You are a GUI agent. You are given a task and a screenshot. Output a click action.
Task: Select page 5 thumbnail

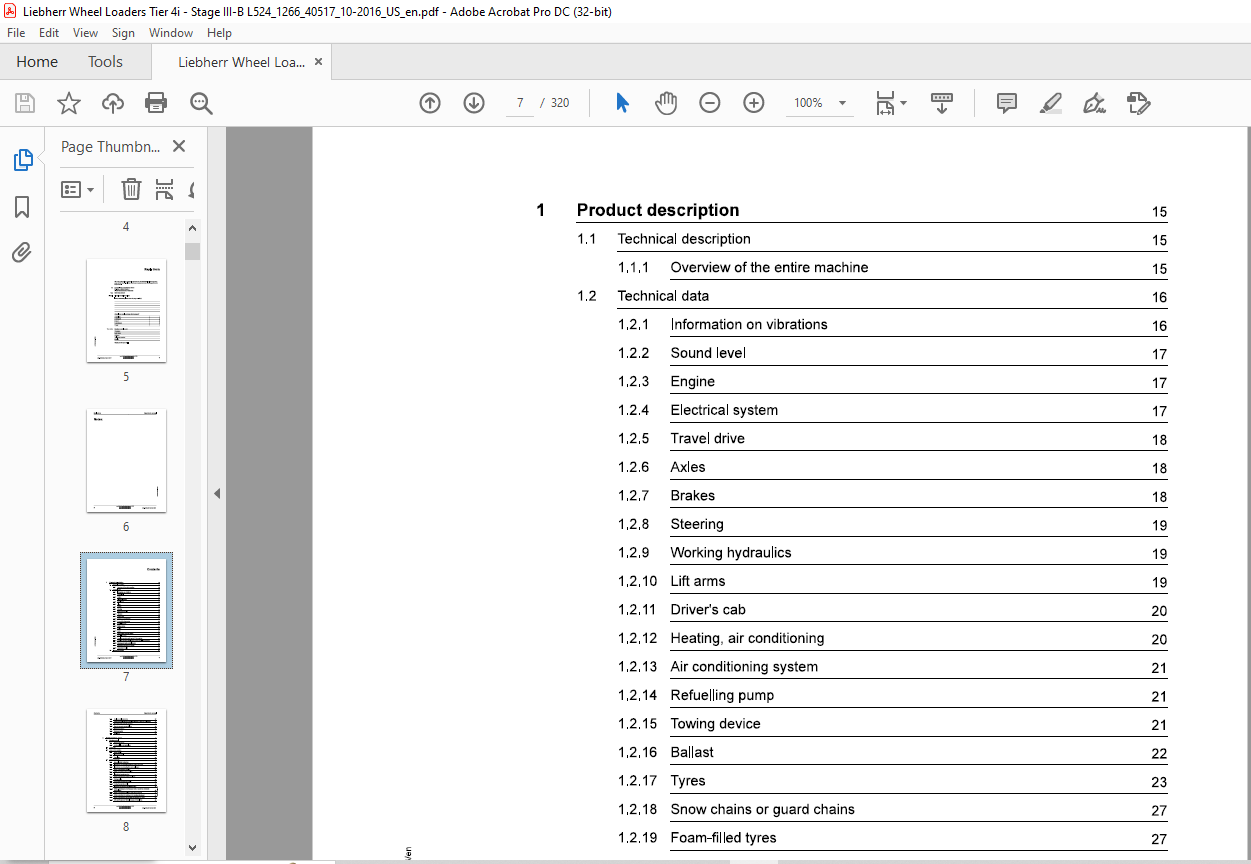(126, 311)
